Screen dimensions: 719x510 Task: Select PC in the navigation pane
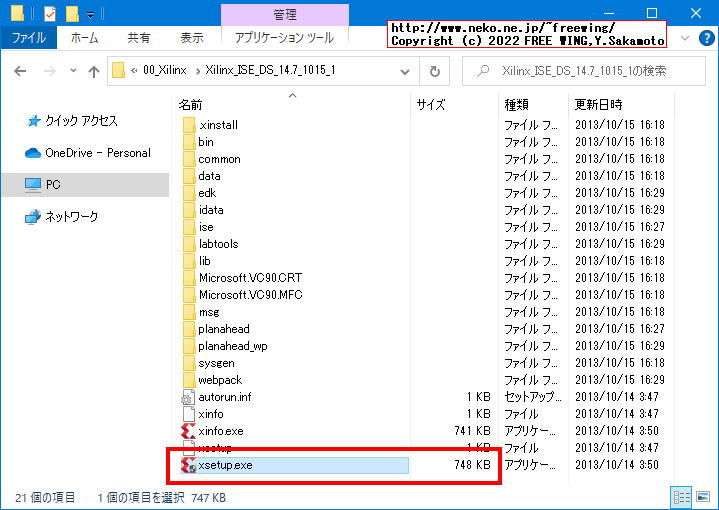click(85, 185)
